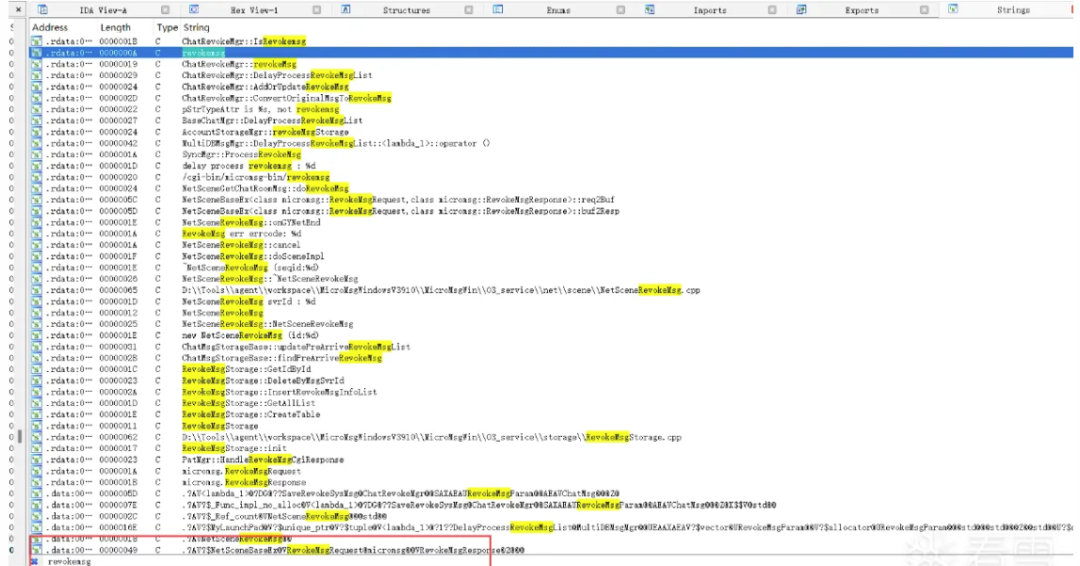Image resolution: width=1080 pixels, height=566 pixels.
Task: Select the ChatRevokeMgr::revokeMsg string row
Action: tap(551, 64)
